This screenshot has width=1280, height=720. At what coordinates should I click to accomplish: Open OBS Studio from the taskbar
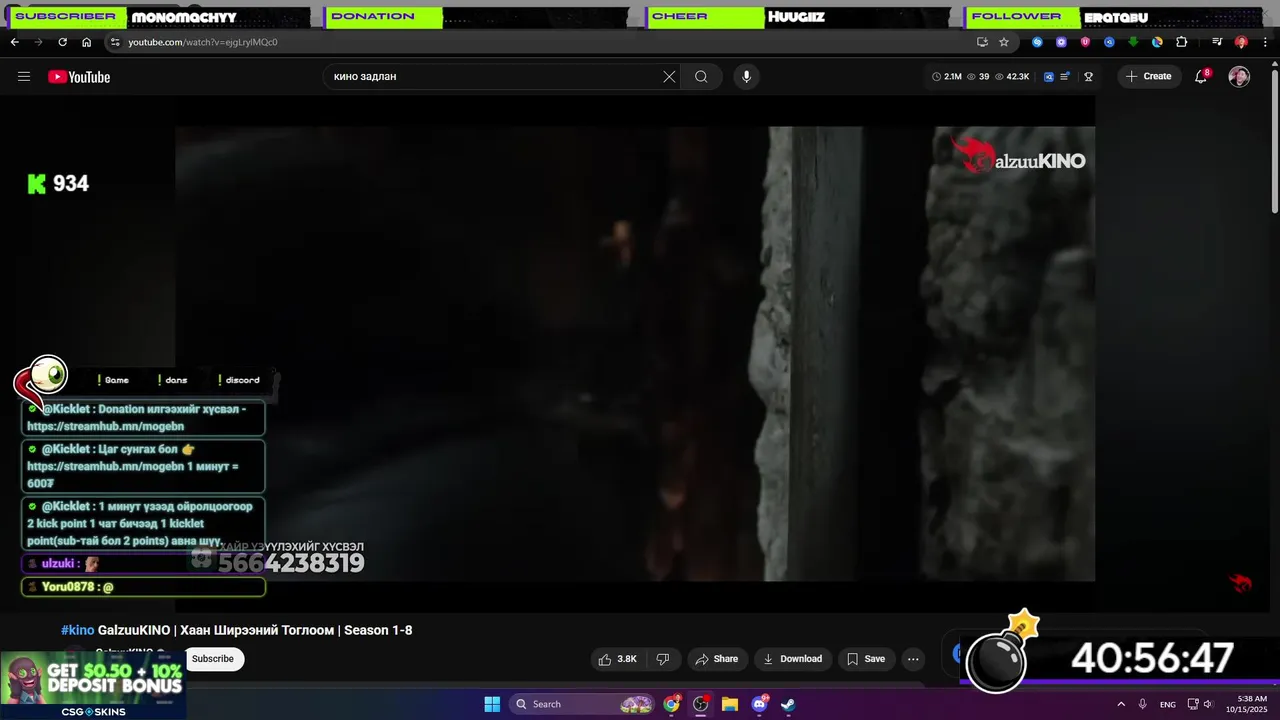[701, 704]
